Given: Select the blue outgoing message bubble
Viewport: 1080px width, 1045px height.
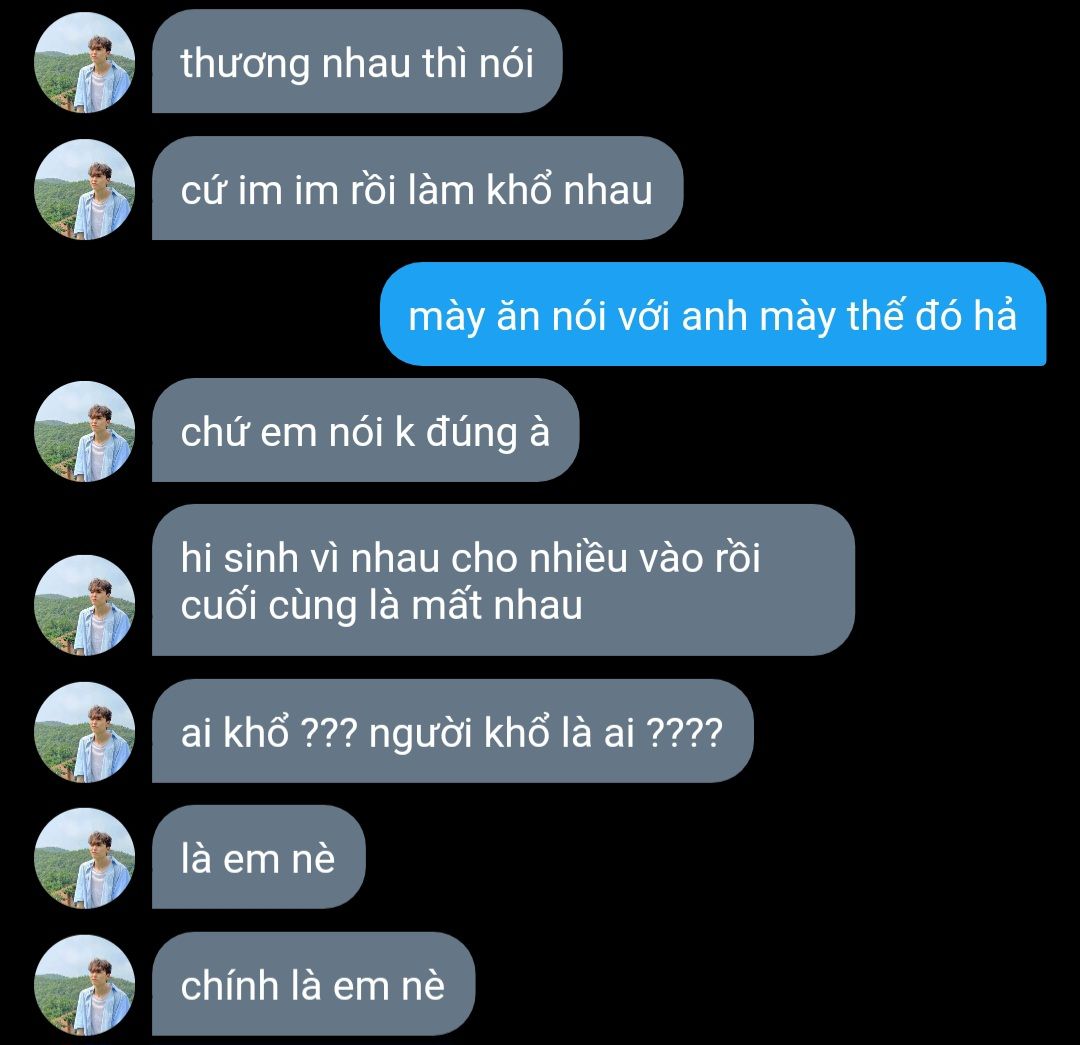Looking at the screenshot, I should tap(713, 314).
